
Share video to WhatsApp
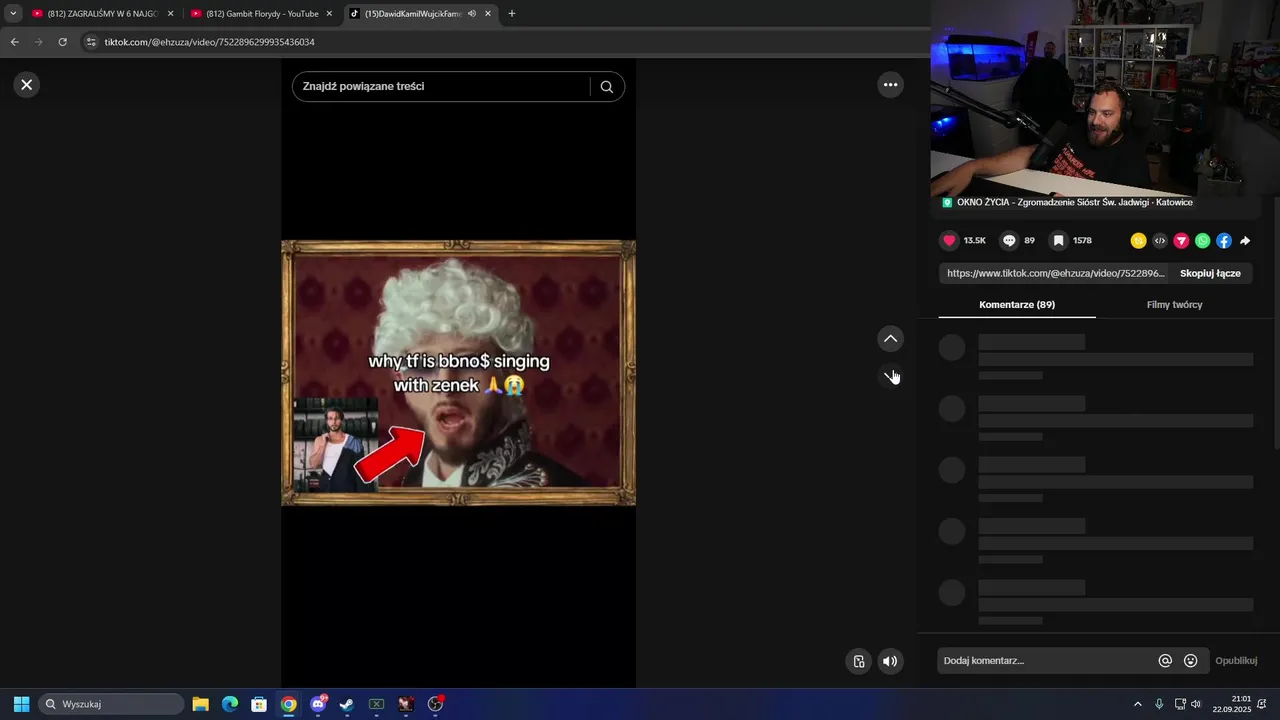[x=1202, y=241]
